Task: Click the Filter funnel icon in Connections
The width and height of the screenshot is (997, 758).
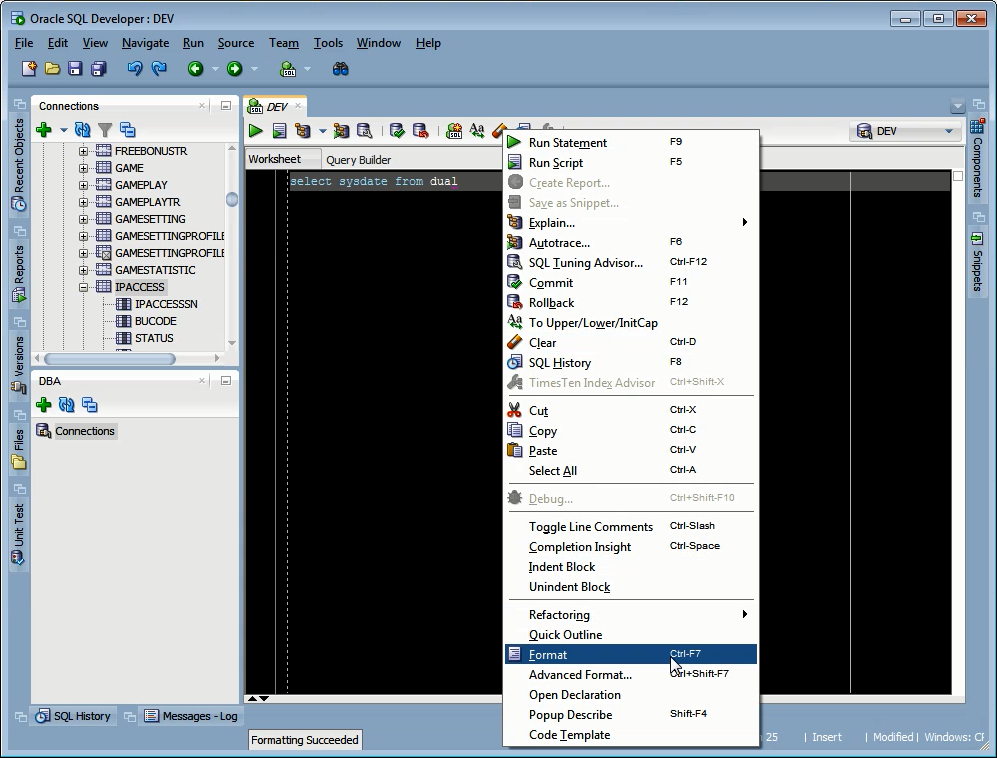Action: (x=105, y=130)
